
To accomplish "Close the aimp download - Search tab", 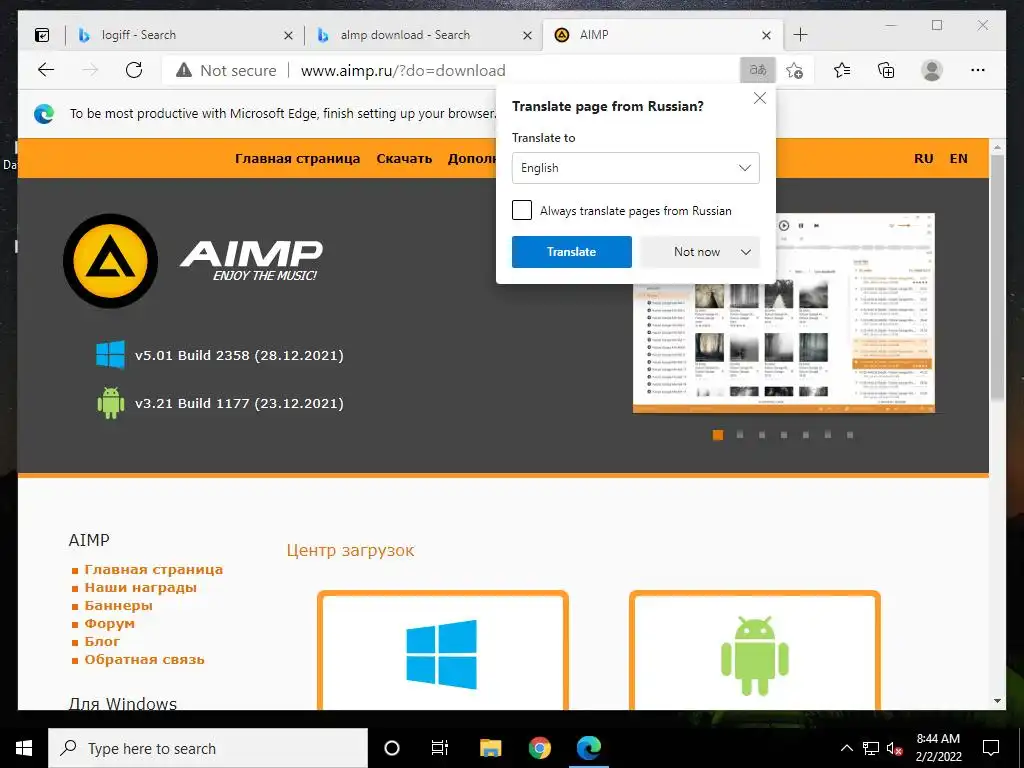I will [x=528, y=35].
